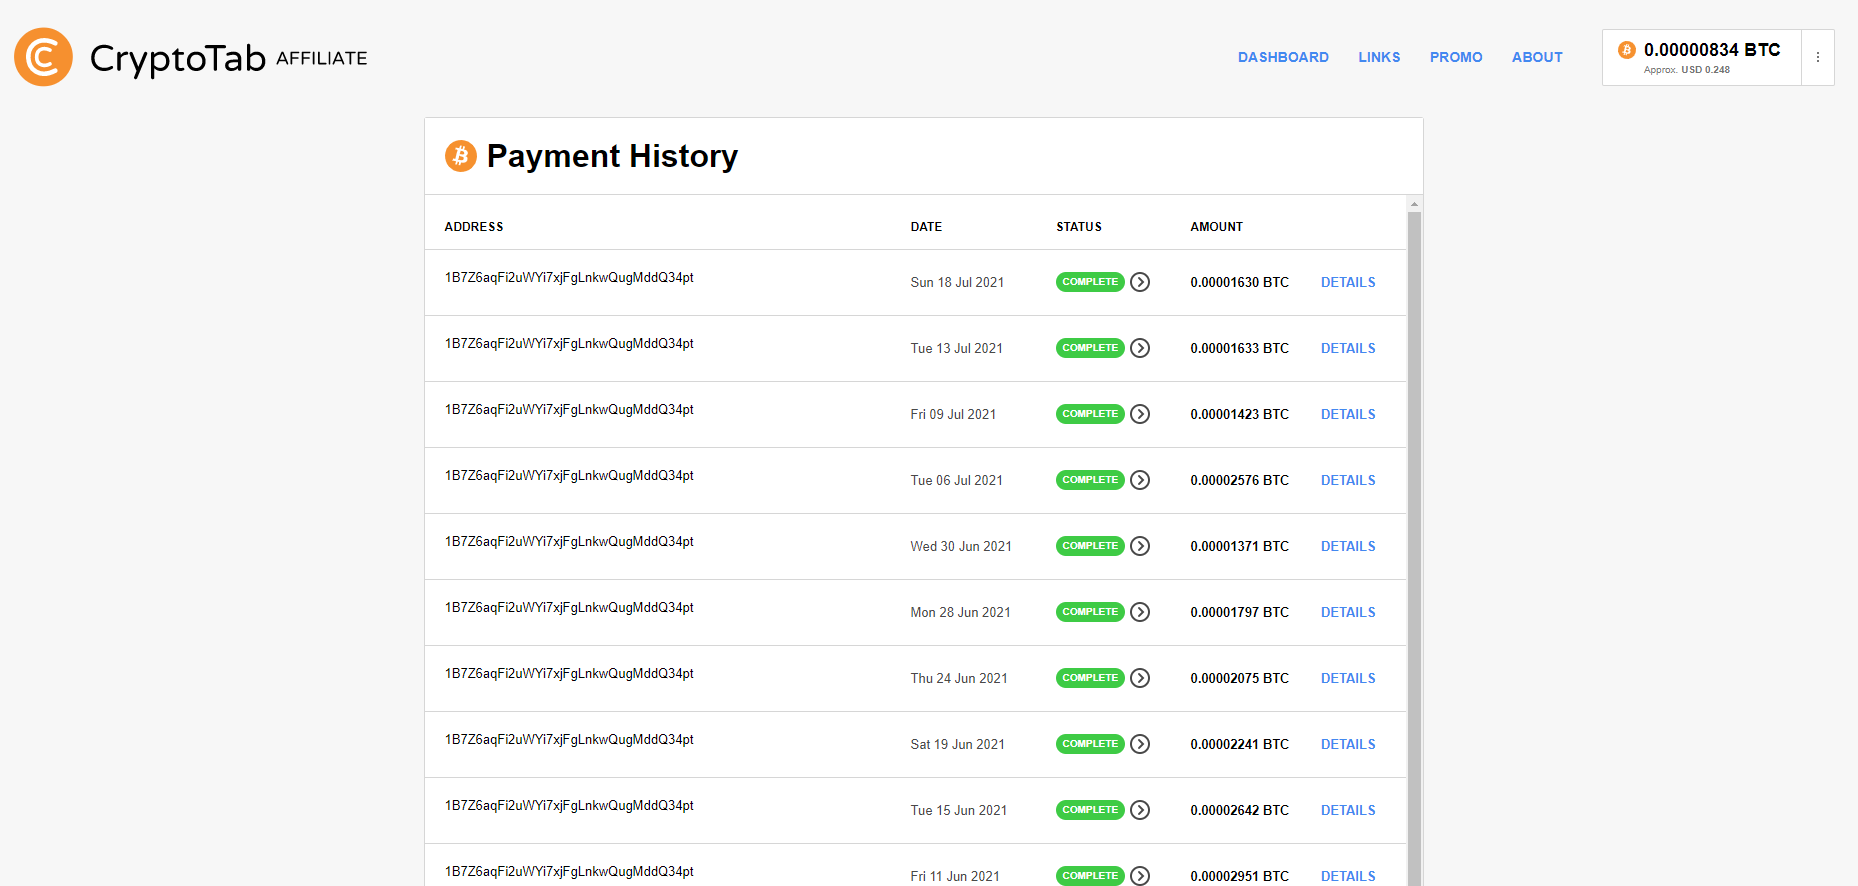
Task: Open the Links menu item
Action: (x=1379, y=57)
